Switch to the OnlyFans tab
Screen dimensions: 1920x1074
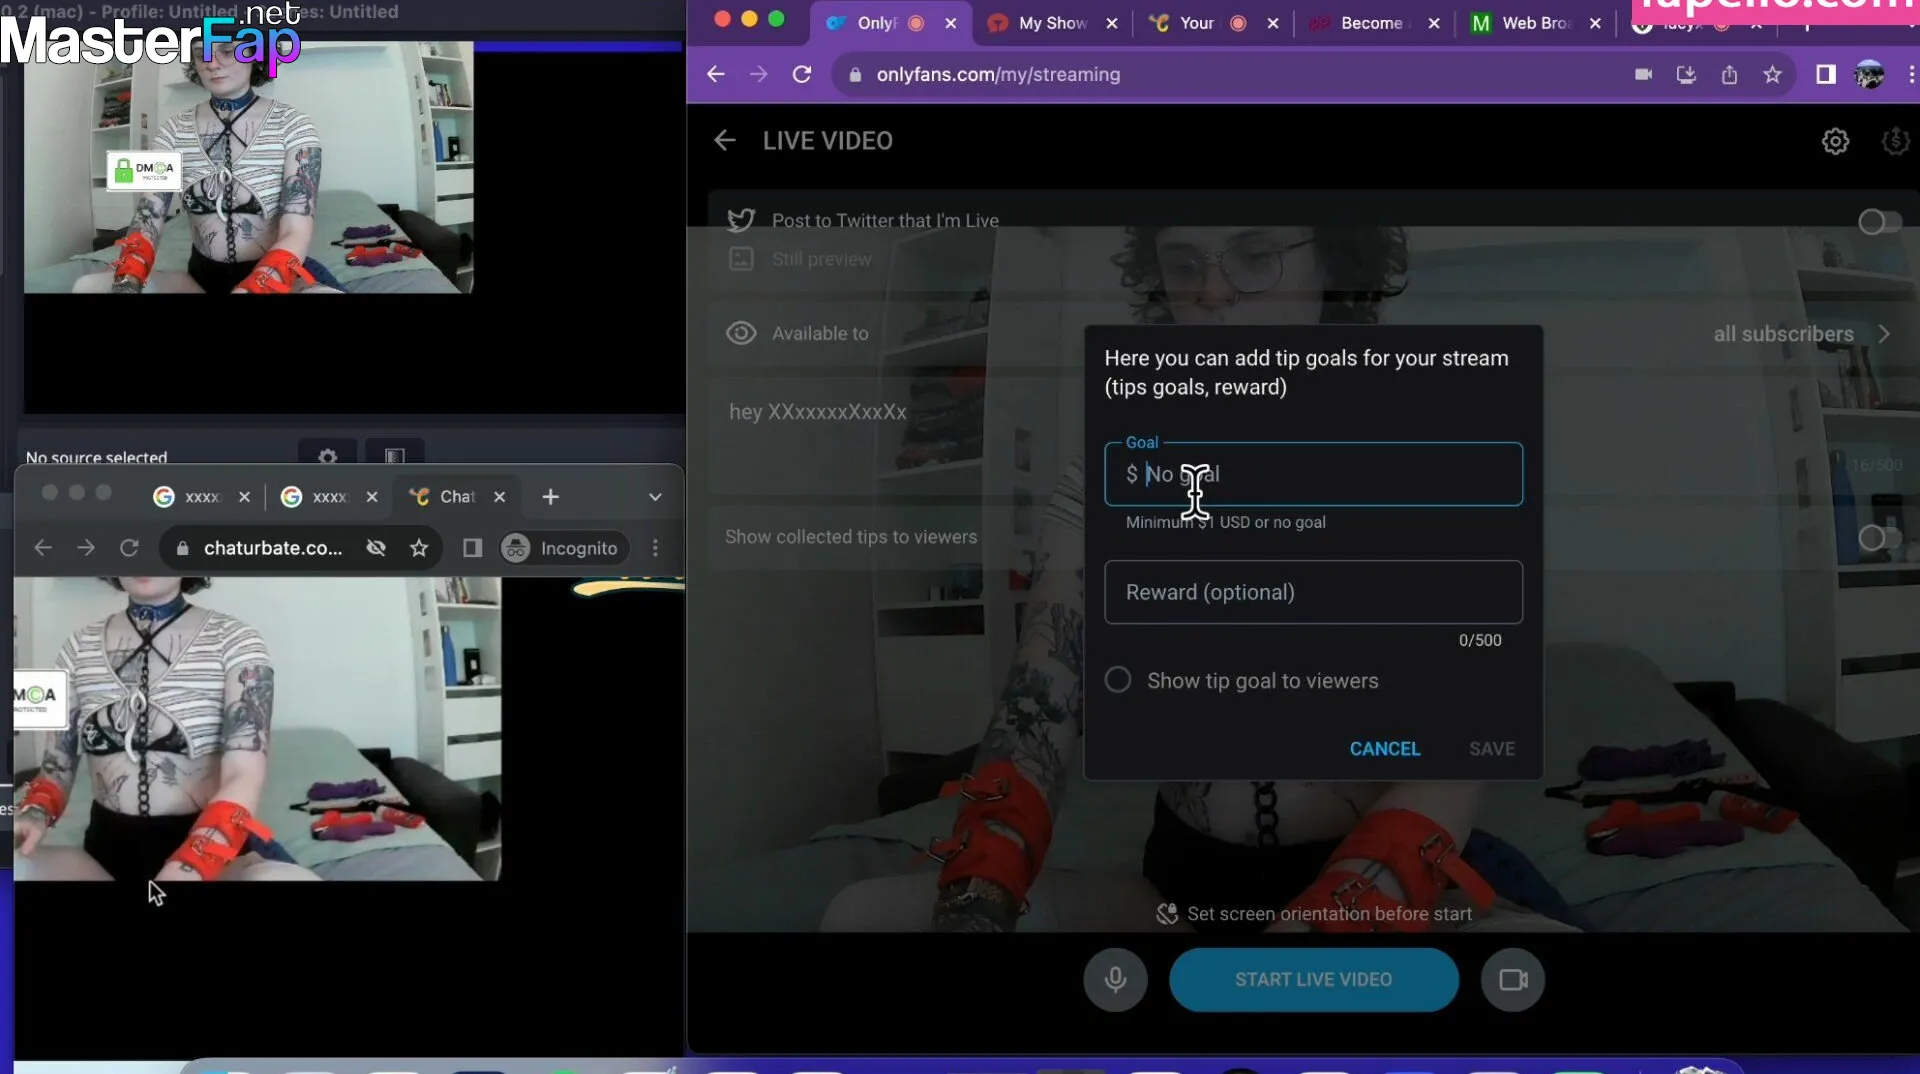pyautogui.click(x=876, y=23)
